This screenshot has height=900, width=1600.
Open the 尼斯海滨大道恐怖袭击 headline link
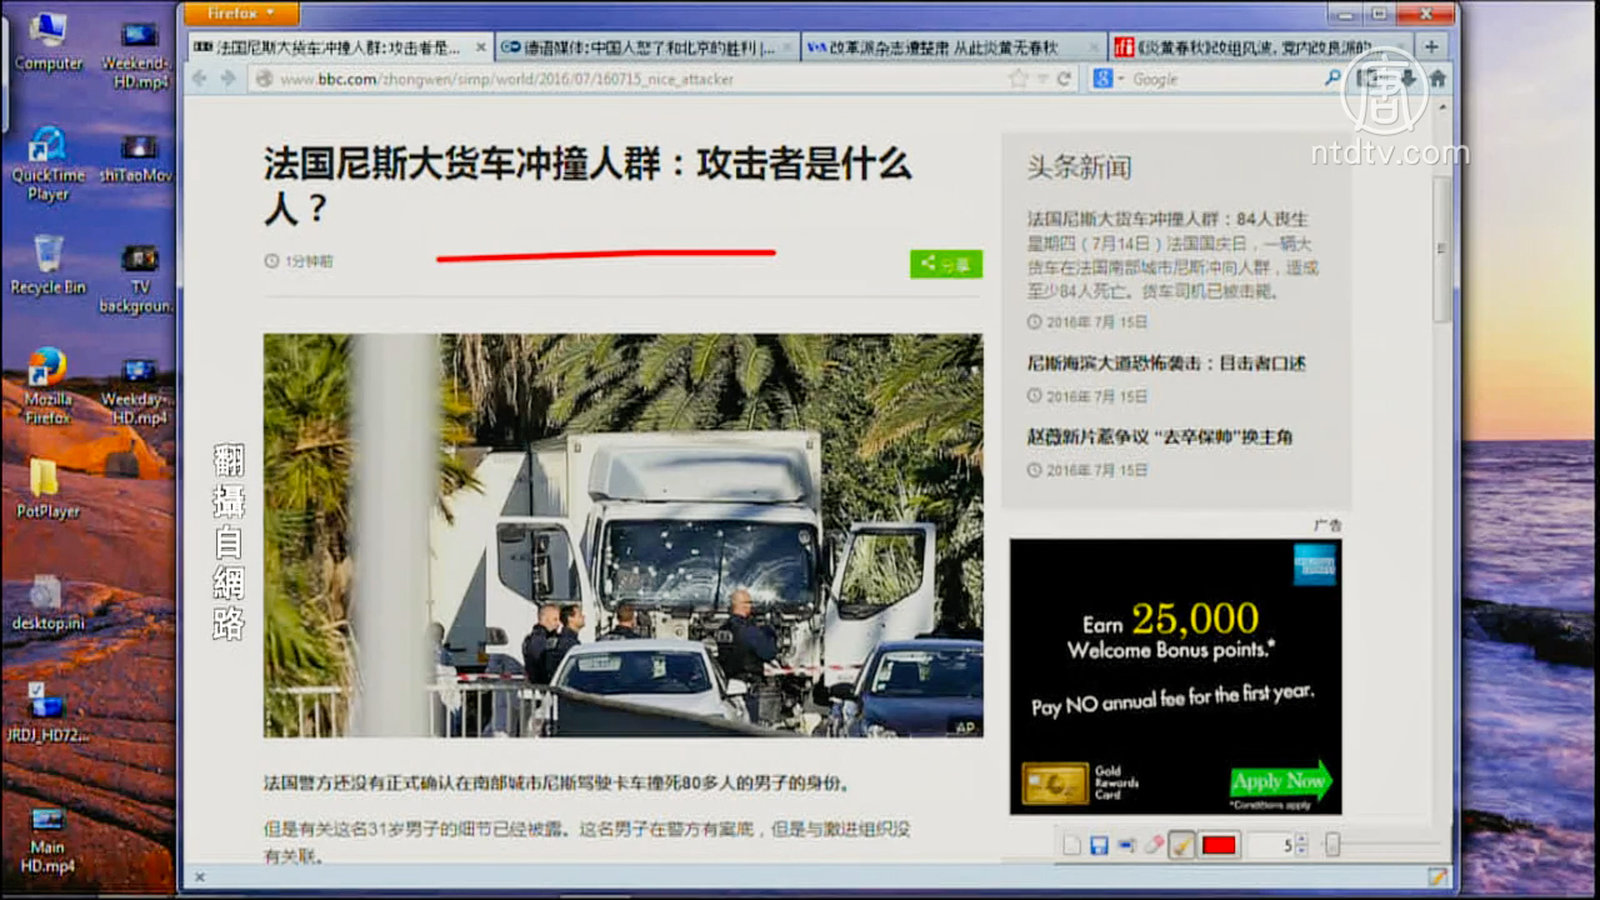pos(1166,363)
